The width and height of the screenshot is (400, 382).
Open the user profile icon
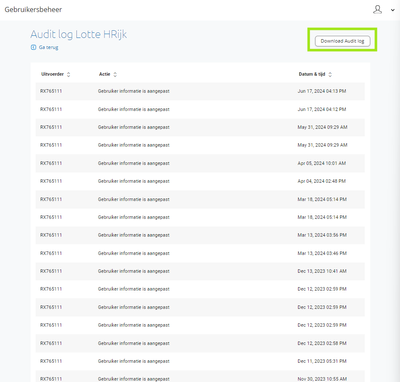377,9
